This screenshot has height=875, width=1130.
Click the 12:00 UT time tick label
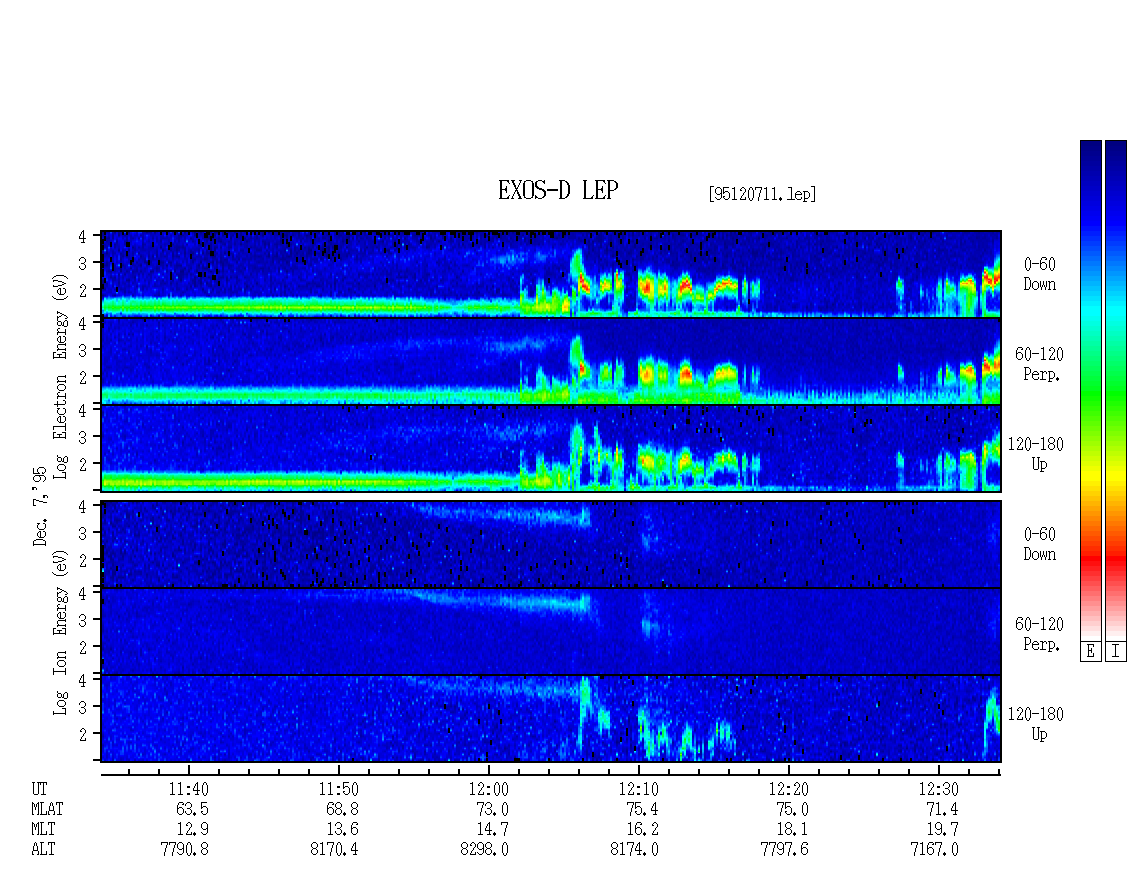(x=489, y=789)
